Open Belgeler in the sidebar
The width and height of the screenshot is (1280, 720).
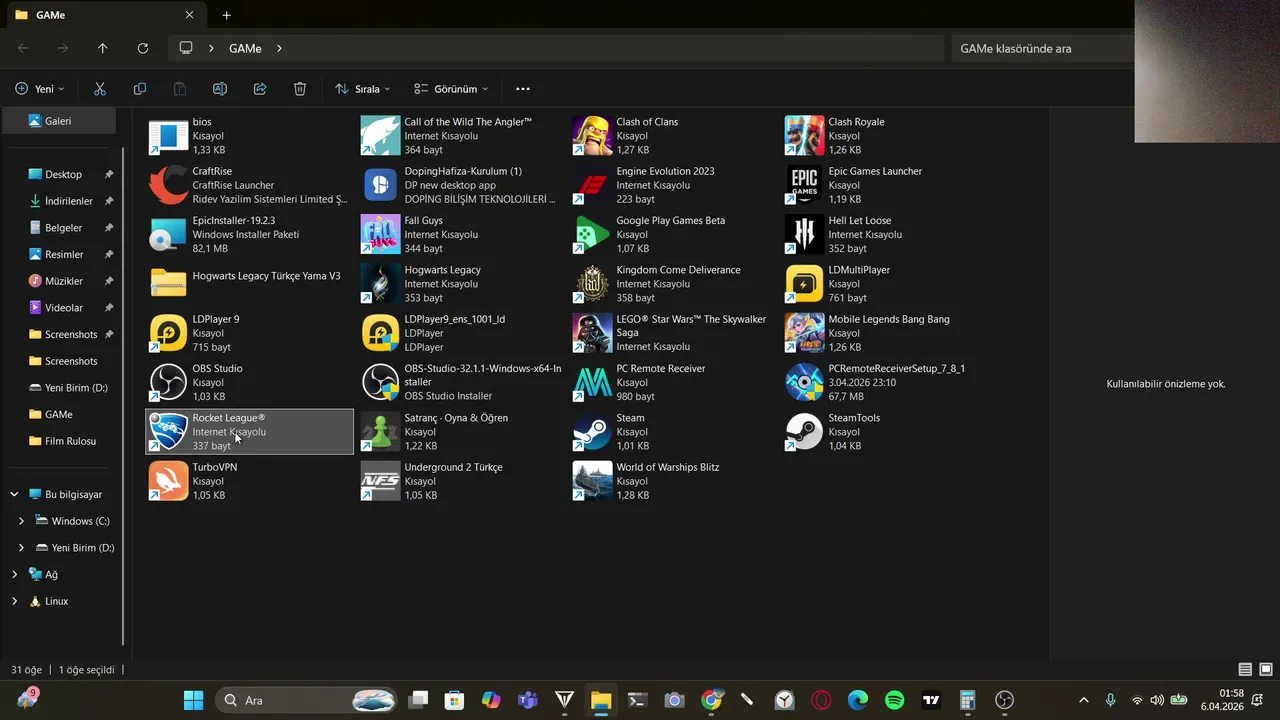tap(63, 228)
